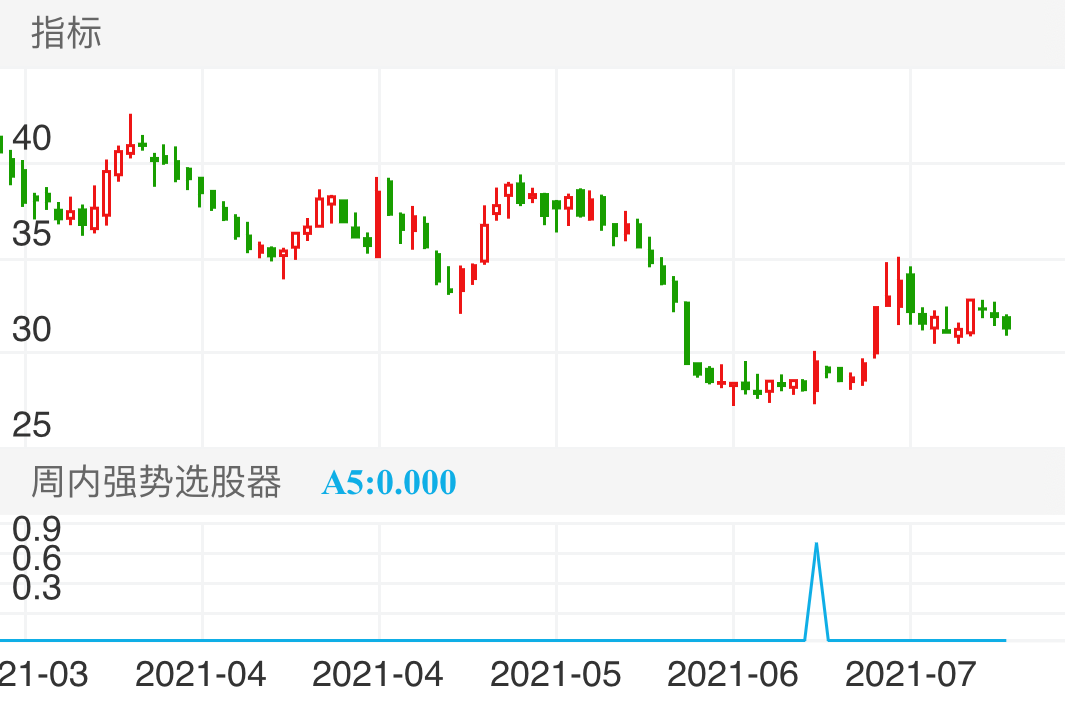Open the 周内强势选股器 indicator title
This screenshot has height=708, width=1065.
tap(156, 482)
